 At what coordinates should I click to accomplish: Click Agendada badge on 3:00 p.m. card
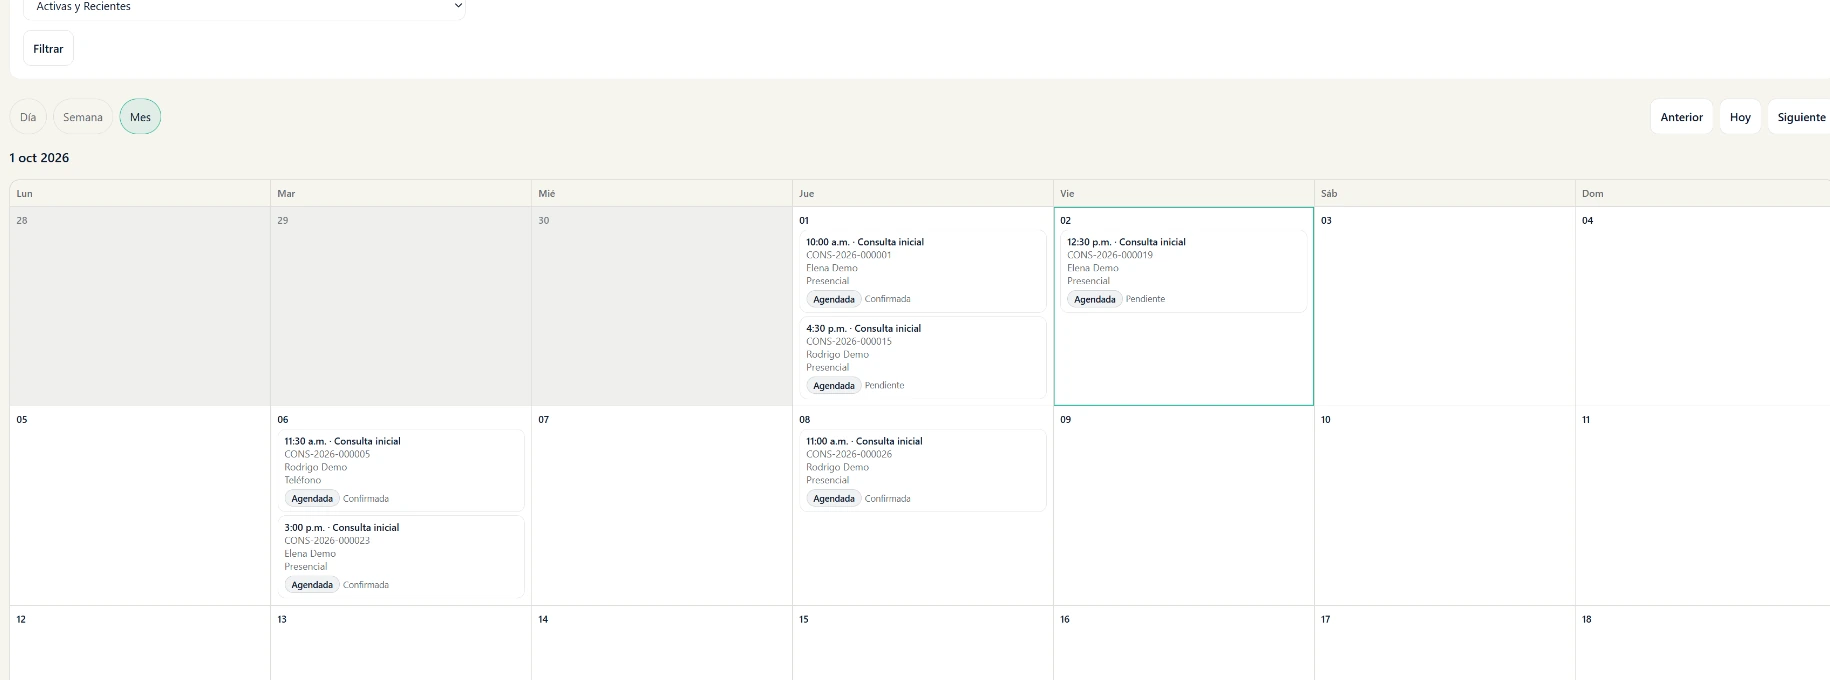[x=312, y=585]
